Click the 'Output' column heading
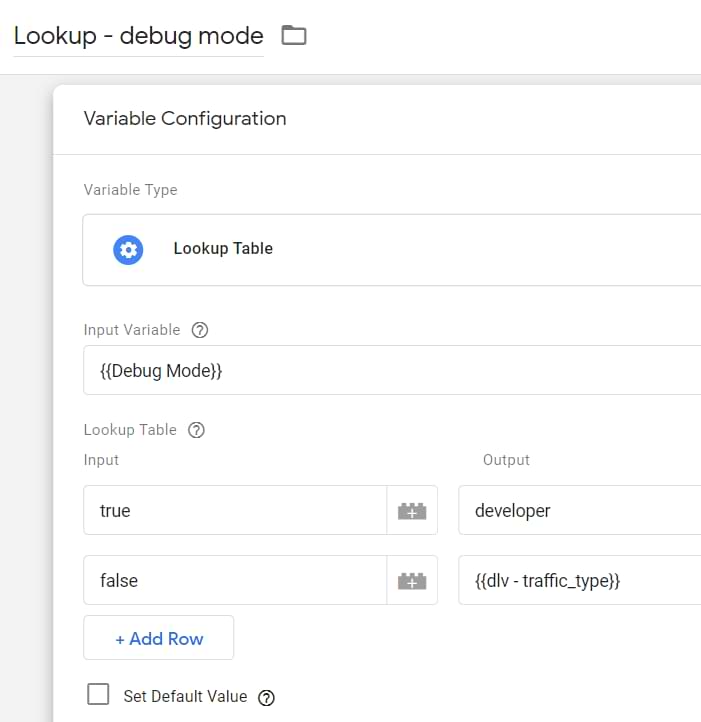Image resolution: width=701 pixels, height=722 pixels. coord(506,460)
